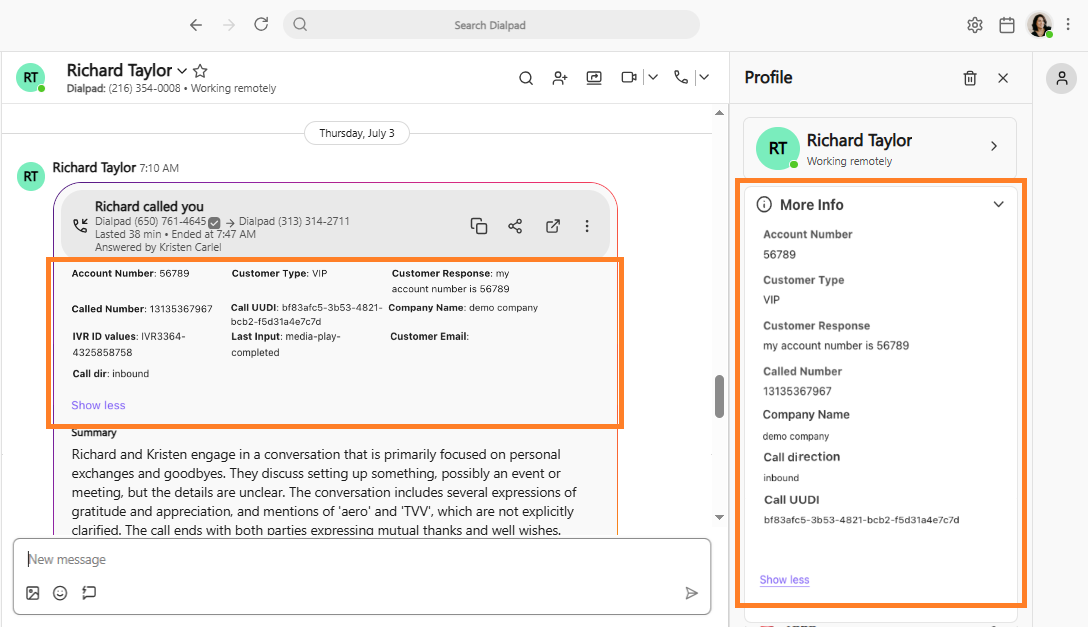1091x627 pixels.
Task: Open the emoji picker
Action: (61, 593)
